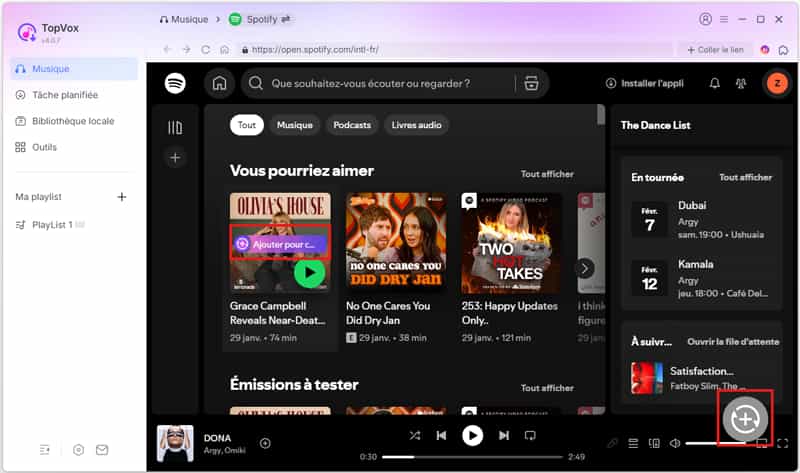Image resolution: width=800 pixels, height=473 pixels.
Task: Click the Coller le lien button
Action: click(x=715, y=49)
